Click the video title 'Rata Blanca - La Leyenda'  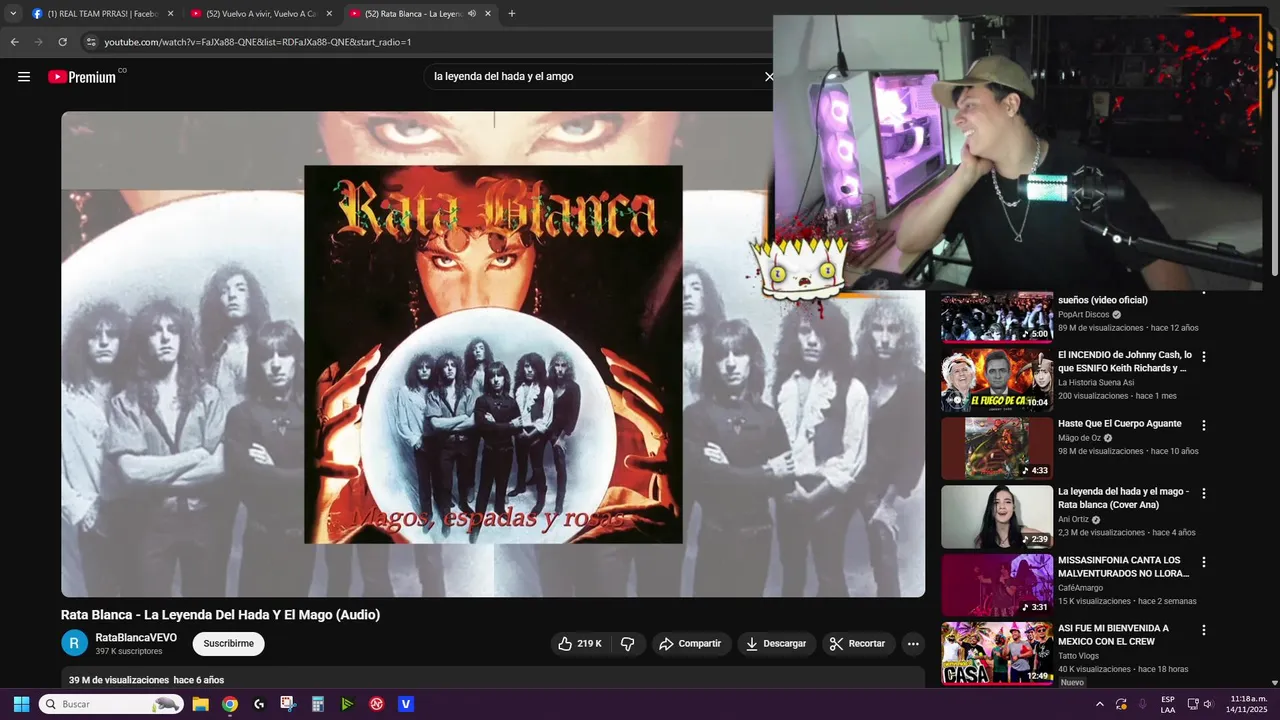pyautogui.click(x=221, y=615)
